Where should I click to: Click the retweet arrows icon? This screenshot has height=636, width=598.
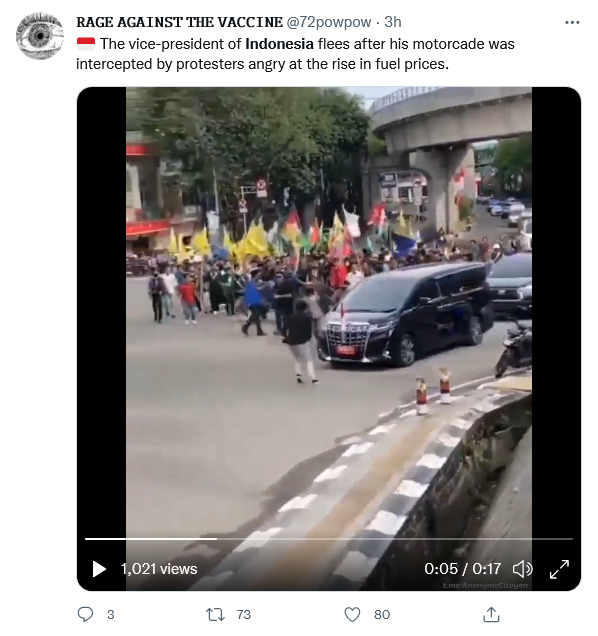coord(215,615)
